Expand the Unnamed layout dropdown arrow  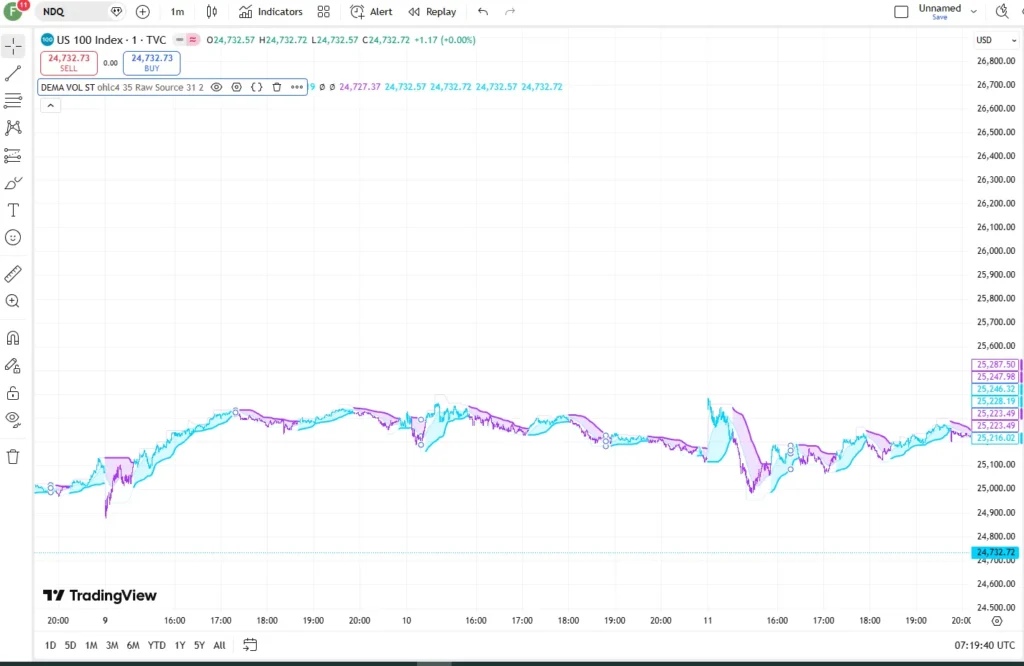click(974, 12)
